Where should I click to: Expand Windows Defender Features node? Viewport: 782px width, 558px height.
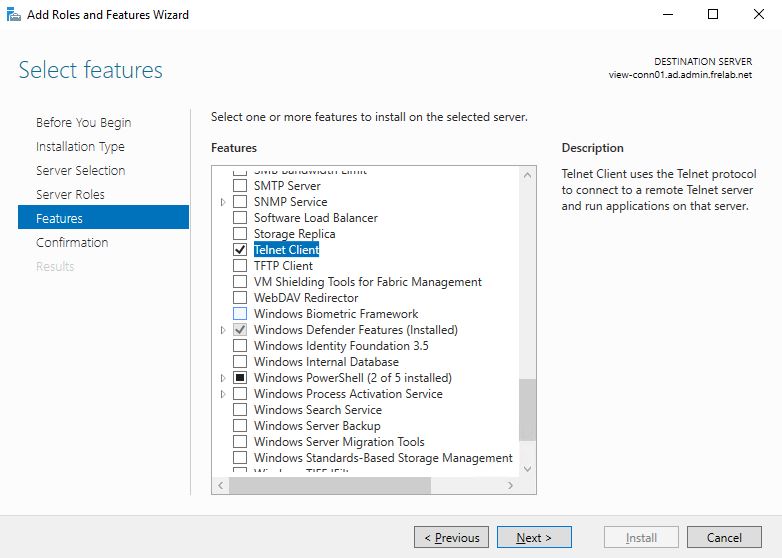click(x=223, y=330)
